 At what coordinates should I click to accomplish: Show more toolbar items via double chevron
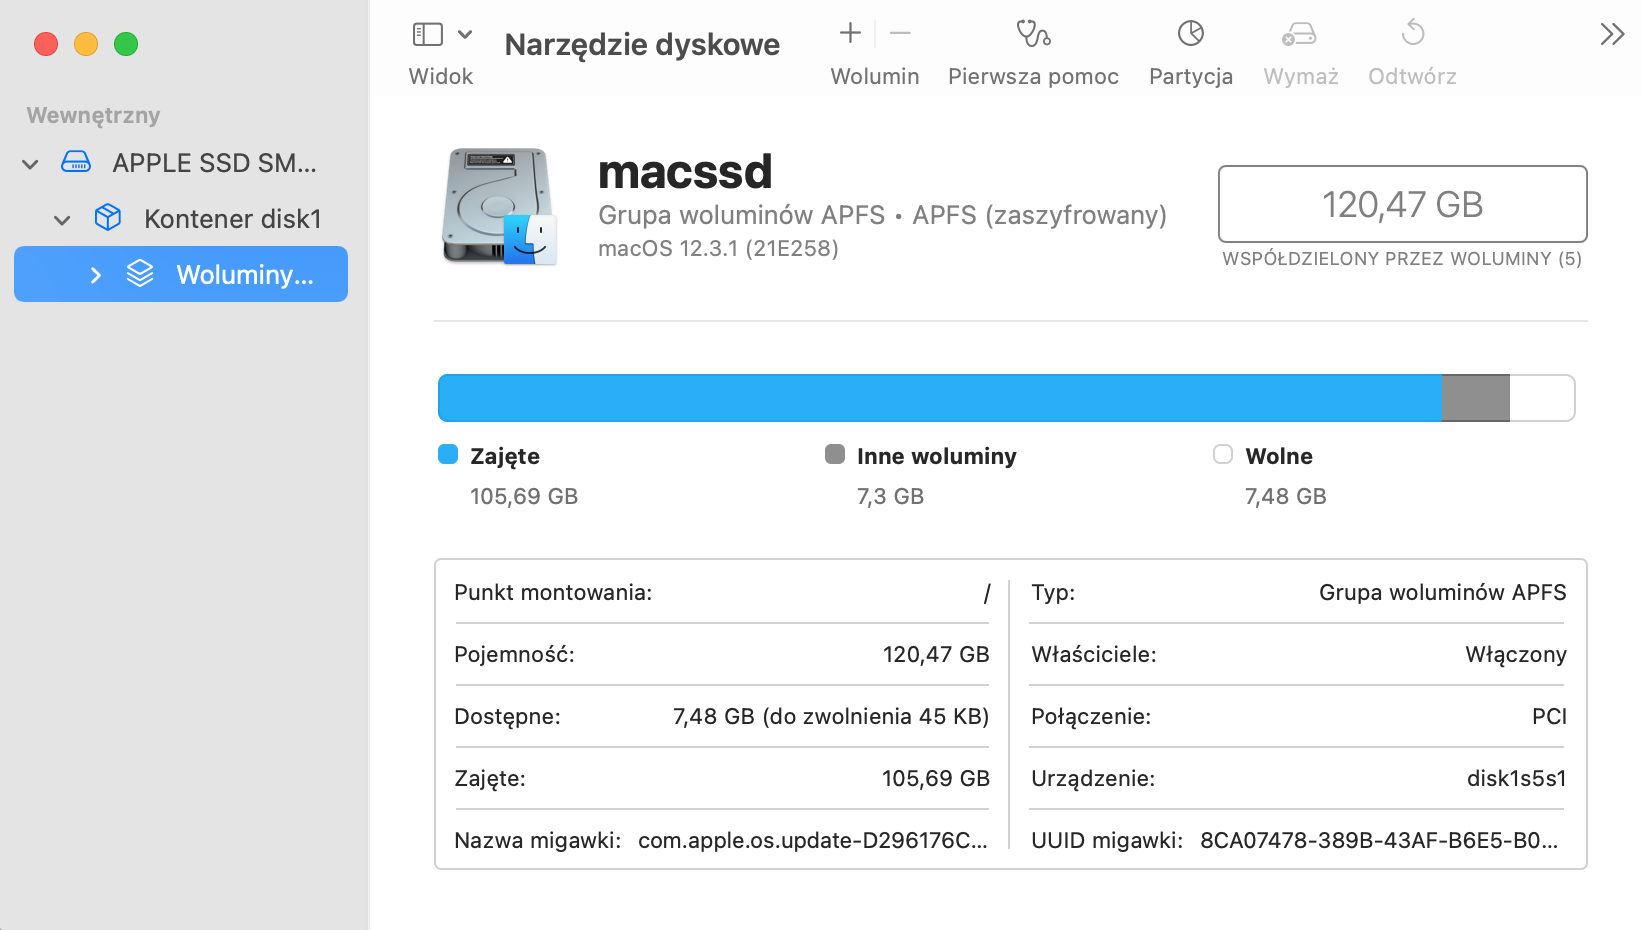click(1612, 34)
